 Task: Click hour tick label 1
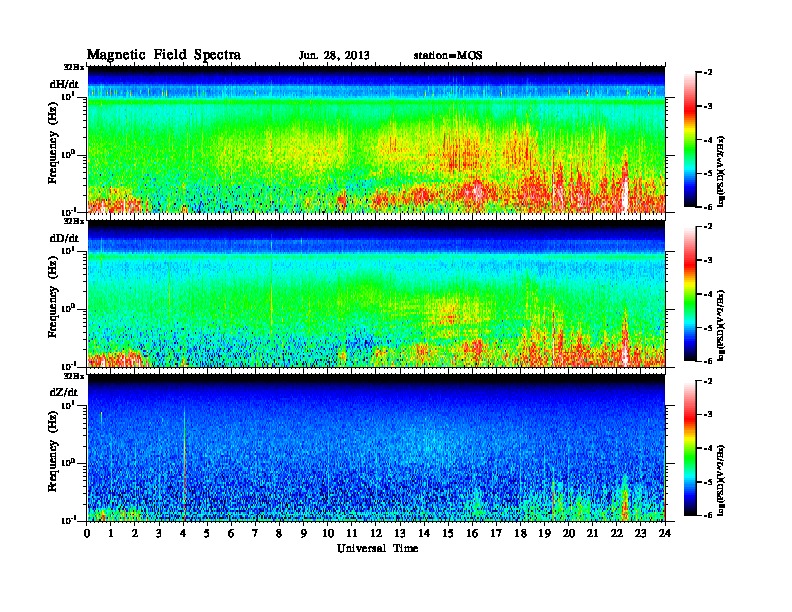click(111, 534)
